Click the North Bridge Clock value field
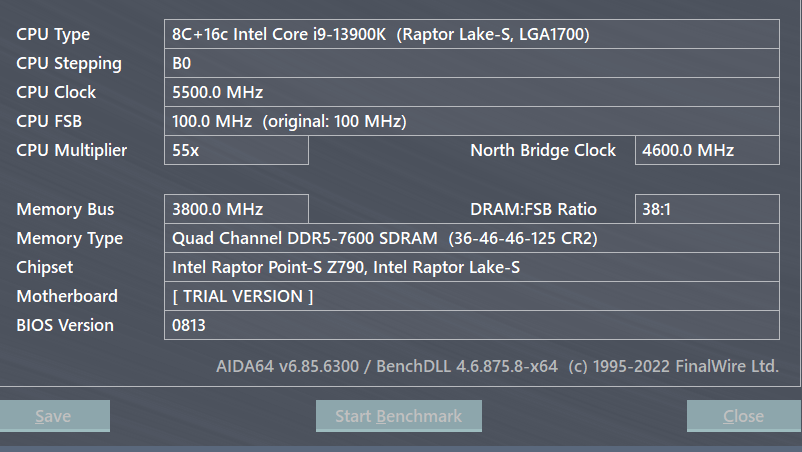 coord(706,150)
